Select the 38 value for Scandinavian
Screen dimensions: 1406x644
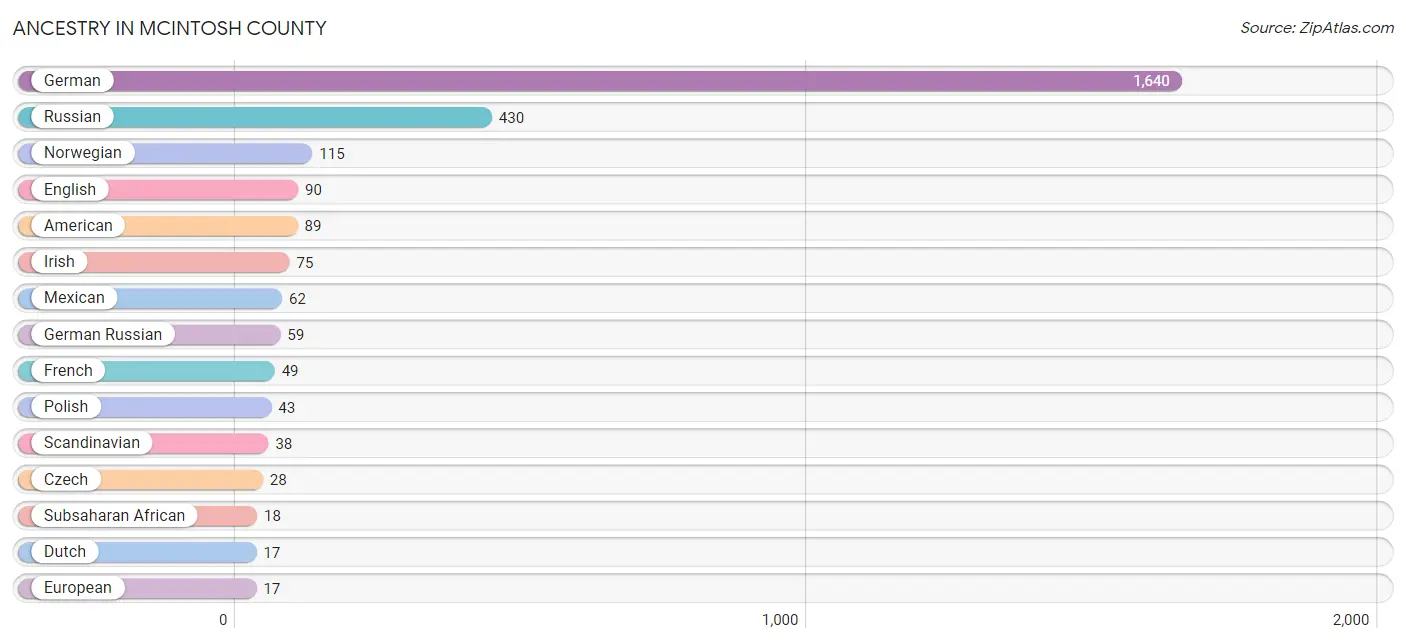click(284, 444)
